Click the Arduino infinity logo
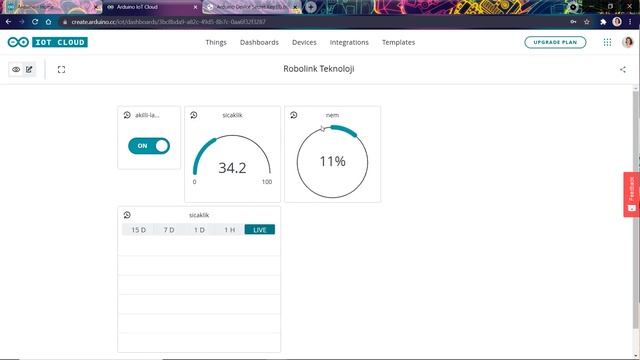640x360 pixels. pyautogui.click(x=18, y=42)
